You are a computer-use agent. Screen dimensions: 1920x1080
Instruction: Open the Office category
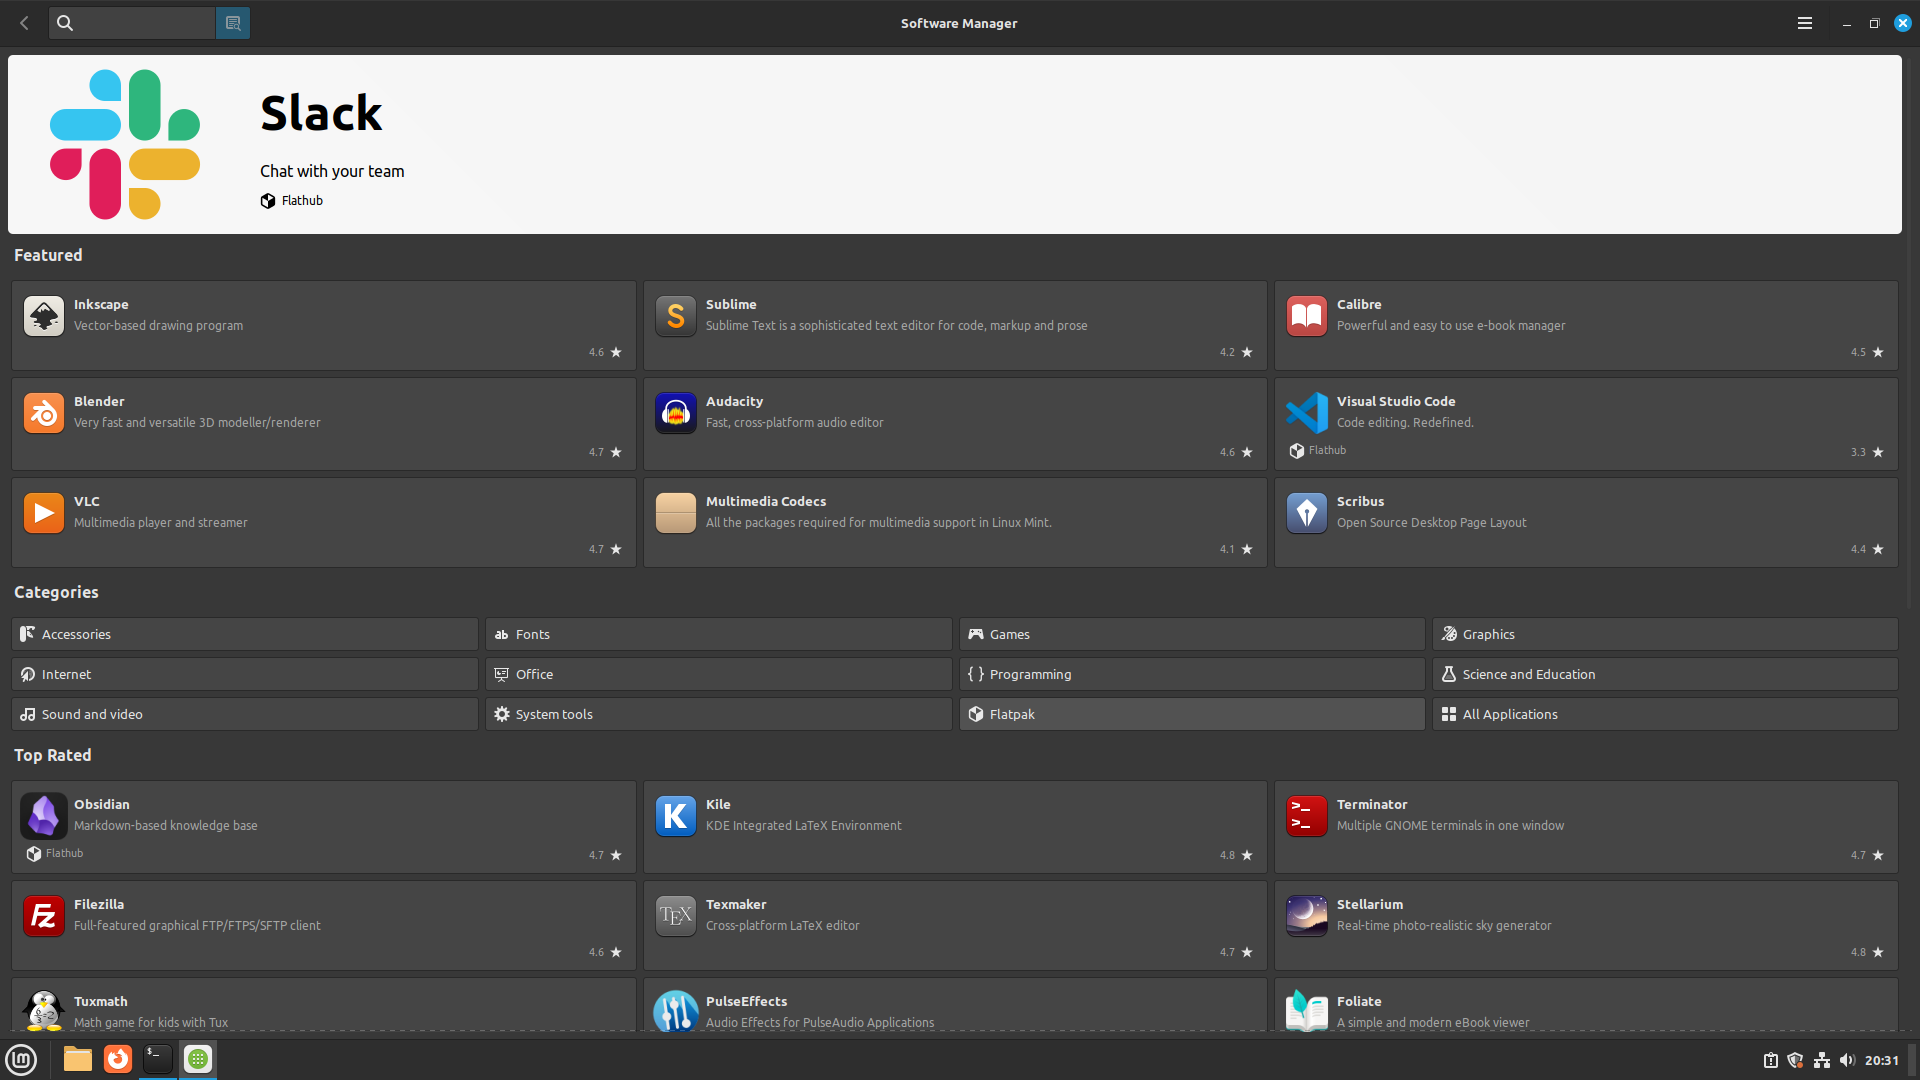coord(718,674)
